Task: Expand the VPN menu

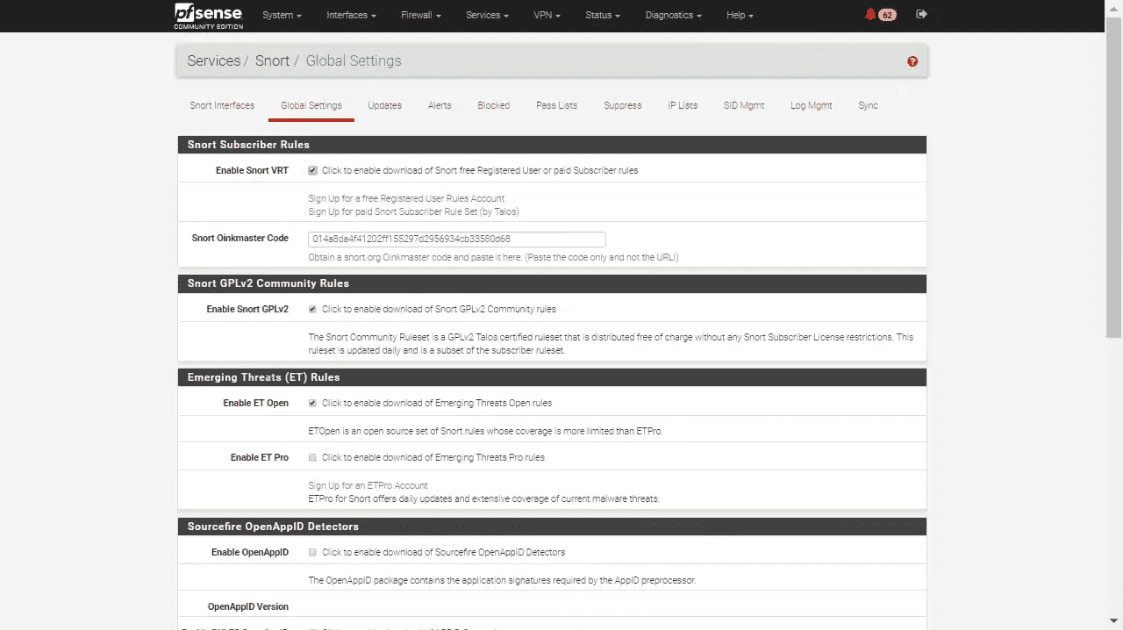Action: pos(546,15)
